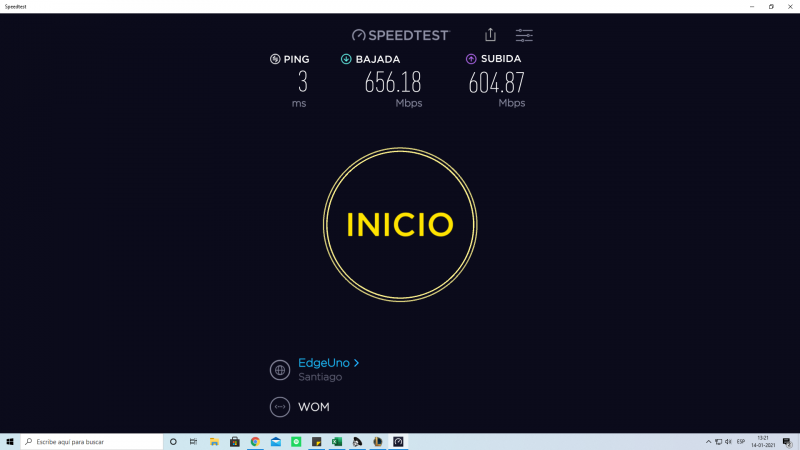Click the share results icon
Screen dimensions: 800x450
coord(490,35)
